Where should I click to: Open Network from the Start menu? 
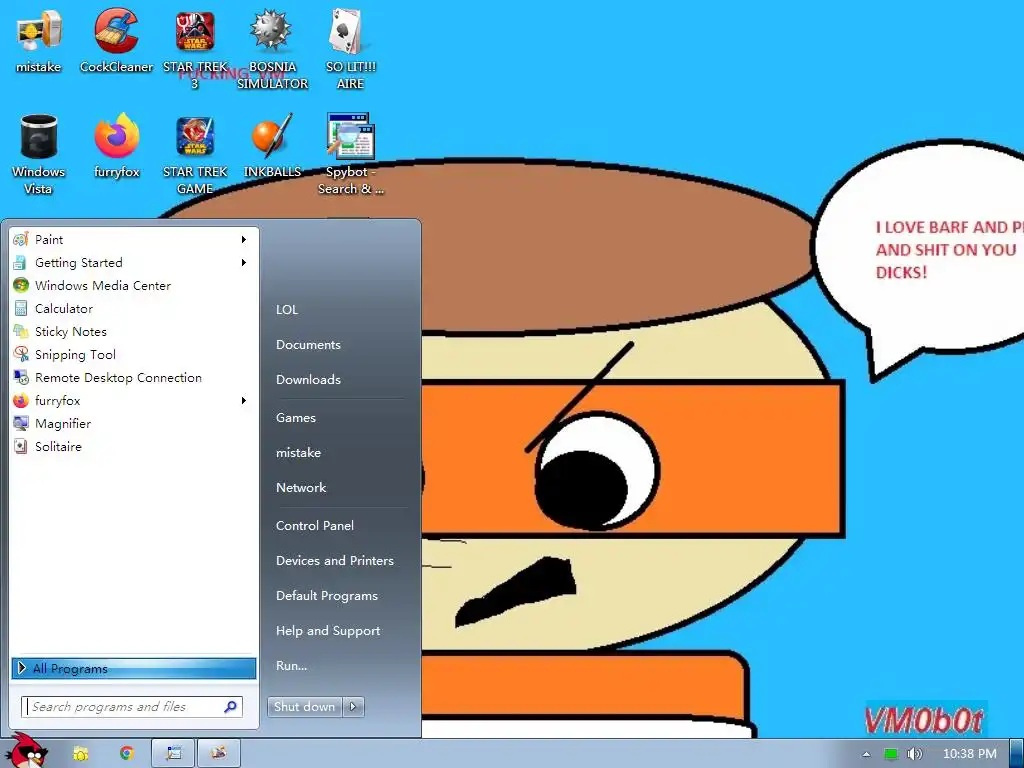coord(301,488)
